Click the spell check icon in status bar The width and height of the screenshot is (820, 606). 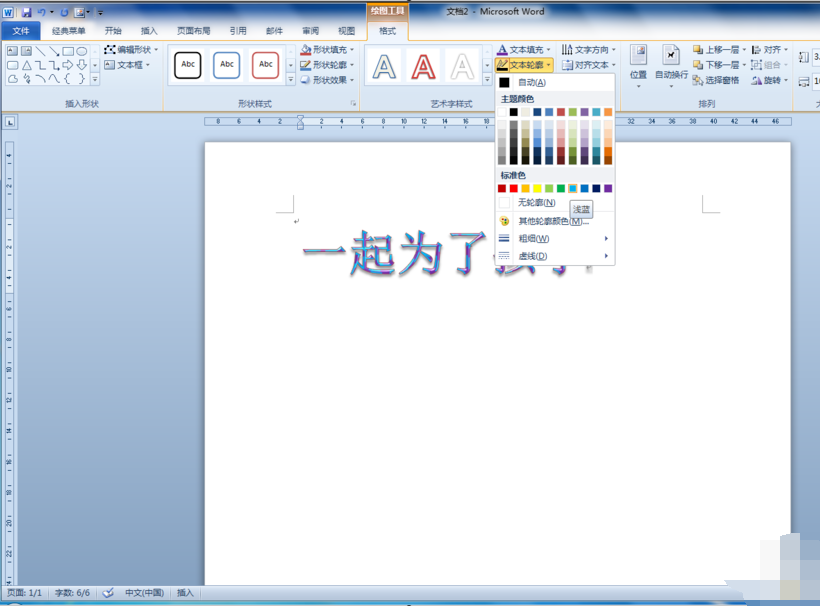click(108, 593)
